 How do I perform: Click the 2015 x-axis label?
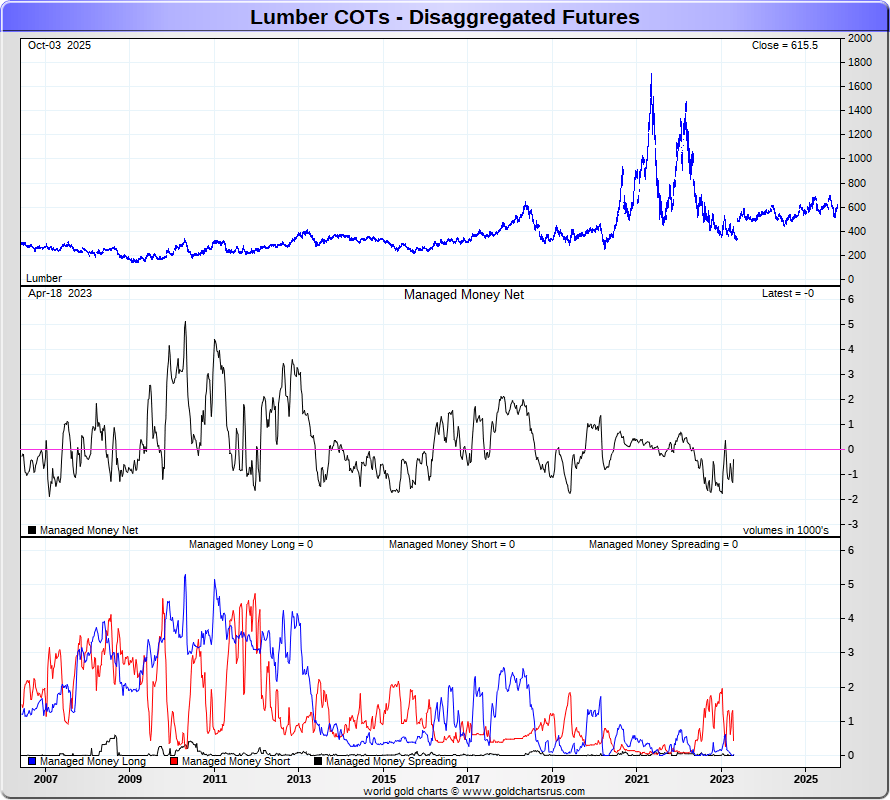(x=384, y=779)
